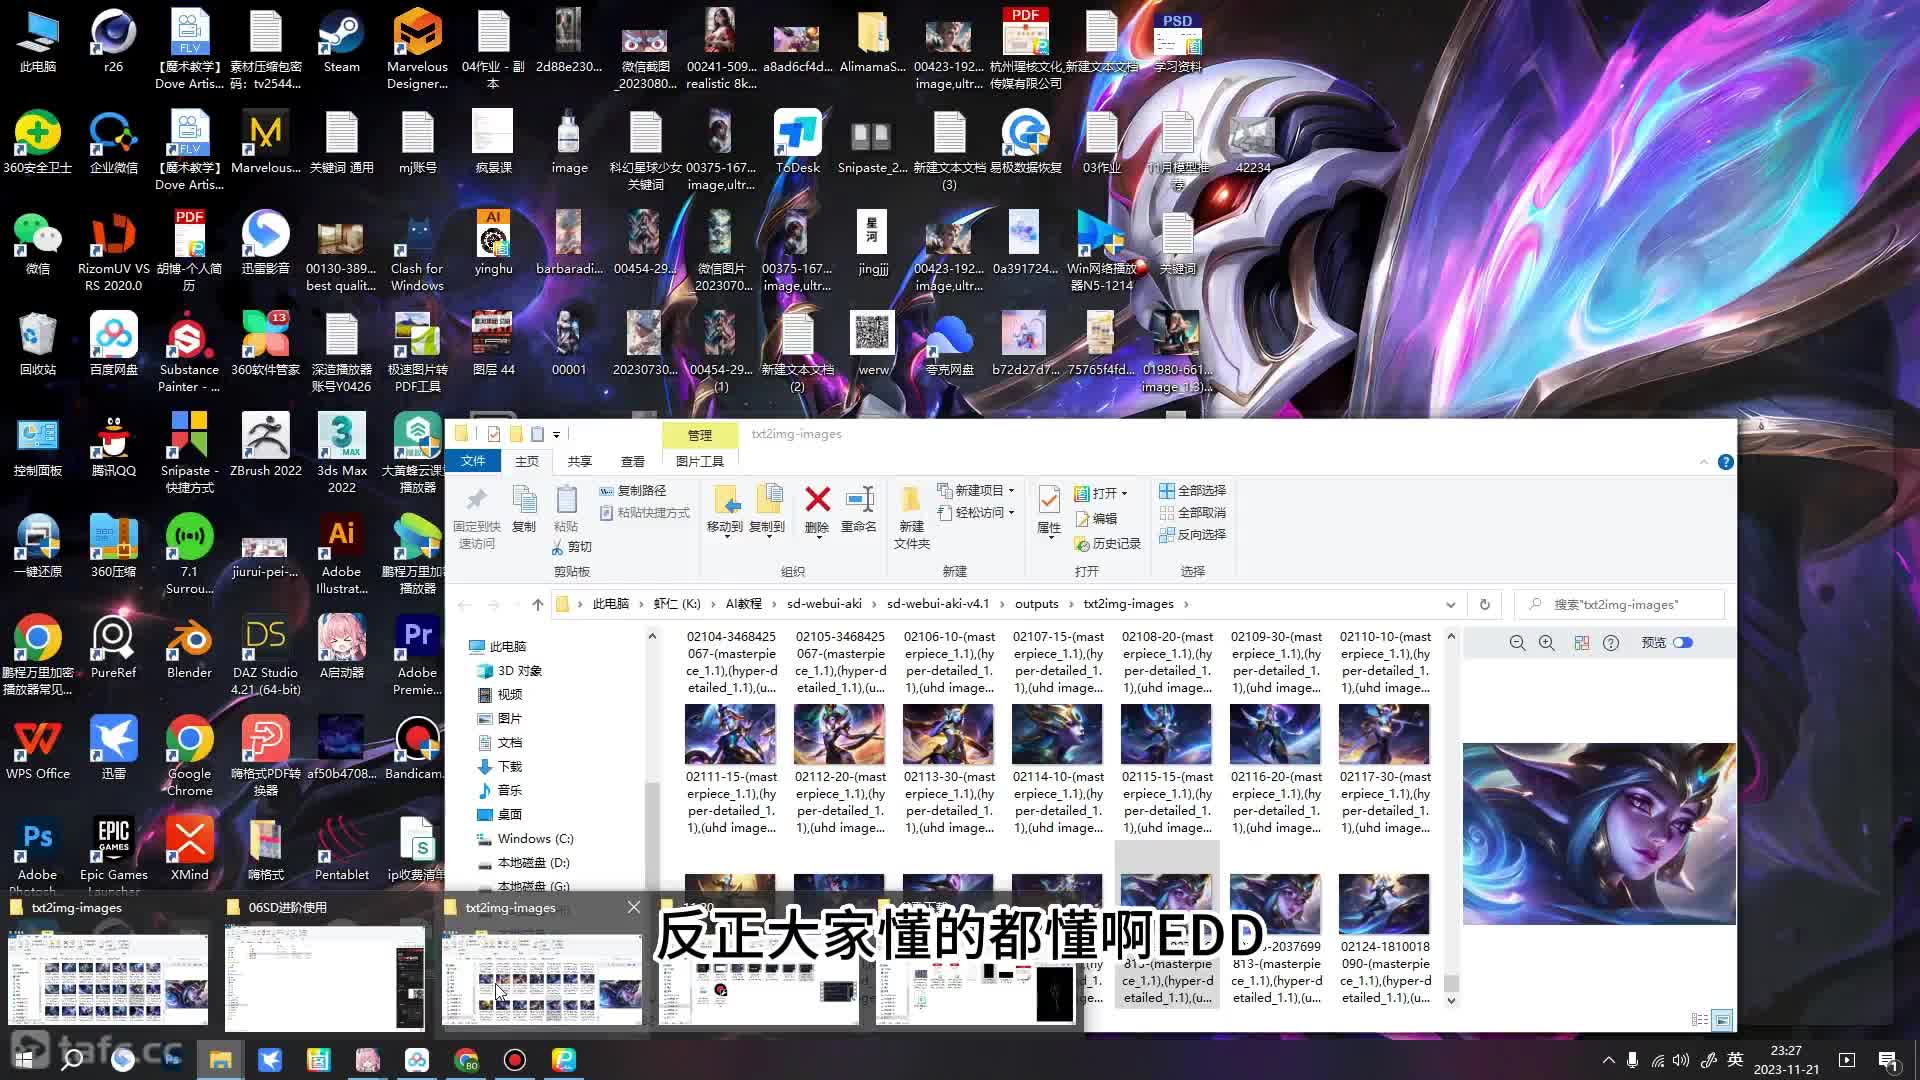Click the Explorer refresh button

(1485, 604)
